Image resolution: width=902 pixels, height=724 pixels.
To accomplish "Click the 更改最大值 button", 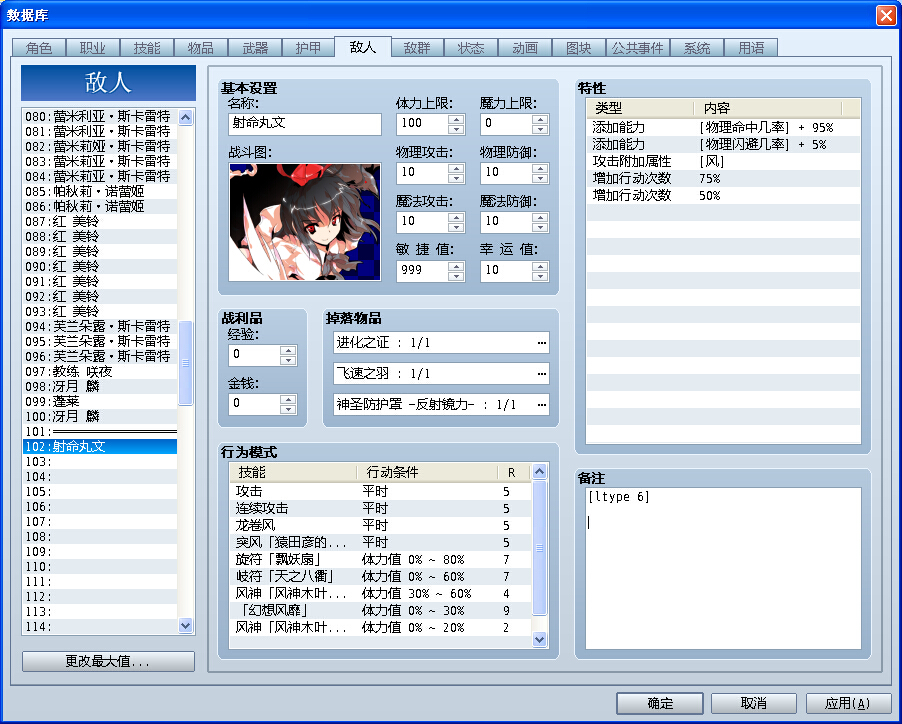I will (x=108, y=661).
